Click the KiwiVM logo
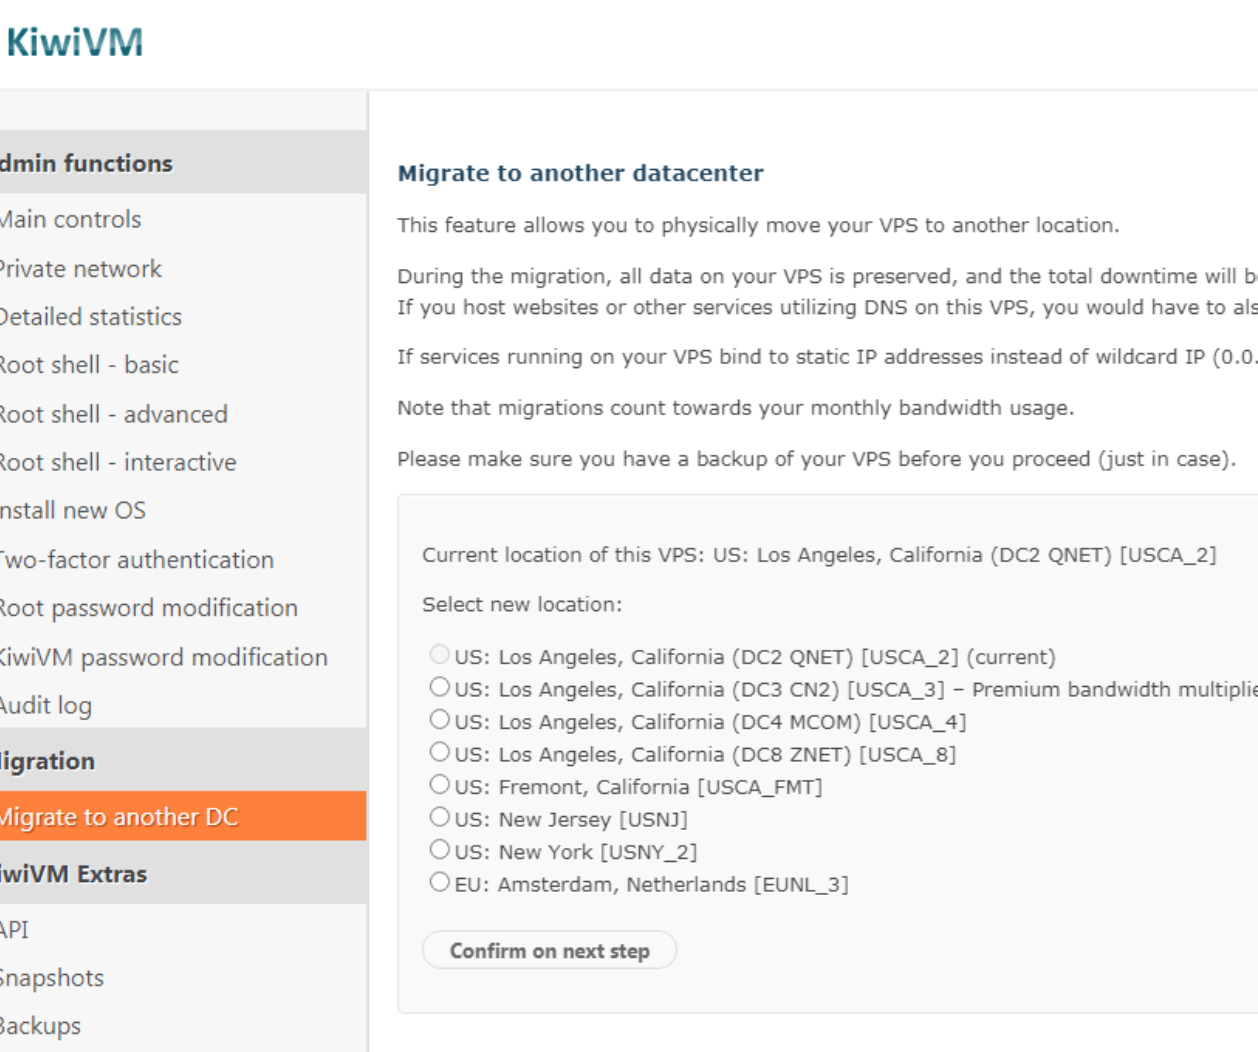This screenshot has width=1258, height=1052. click(x=75, y=42)
